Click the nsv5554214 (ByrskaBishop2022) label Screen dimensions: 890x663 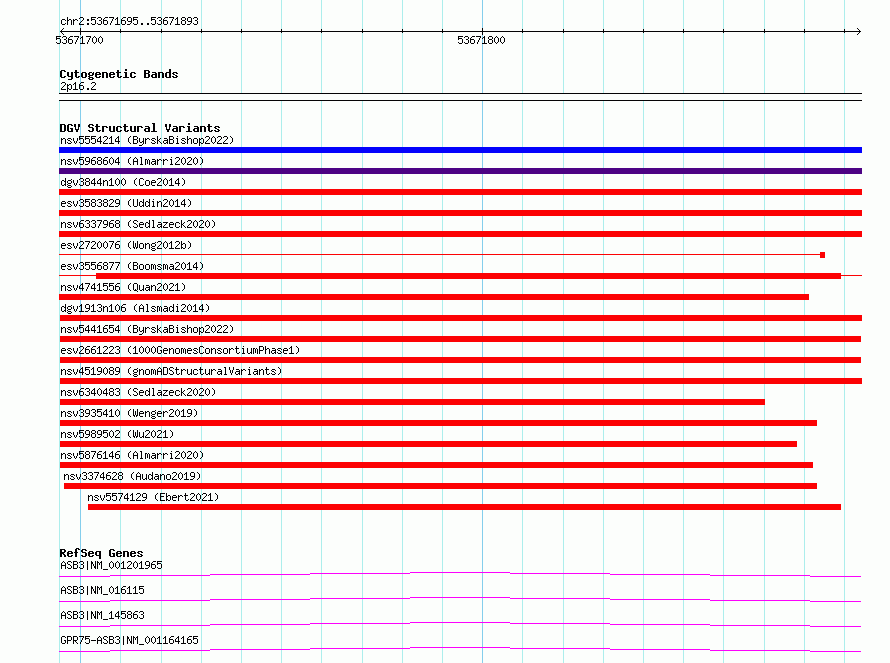click(147, 140)
